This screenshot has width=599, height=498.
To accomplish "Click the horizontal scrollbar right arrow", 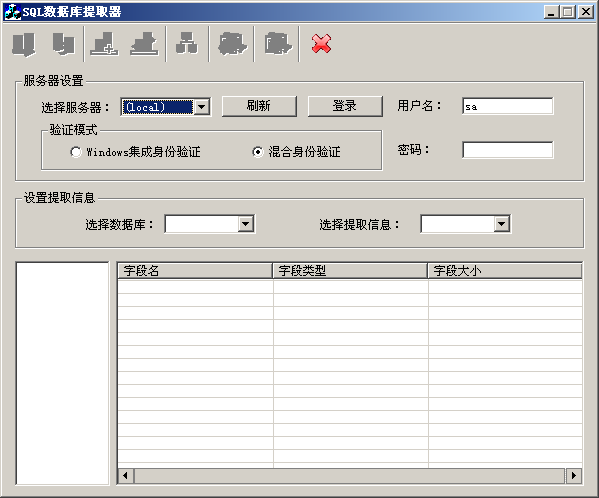I will (574, 476).
